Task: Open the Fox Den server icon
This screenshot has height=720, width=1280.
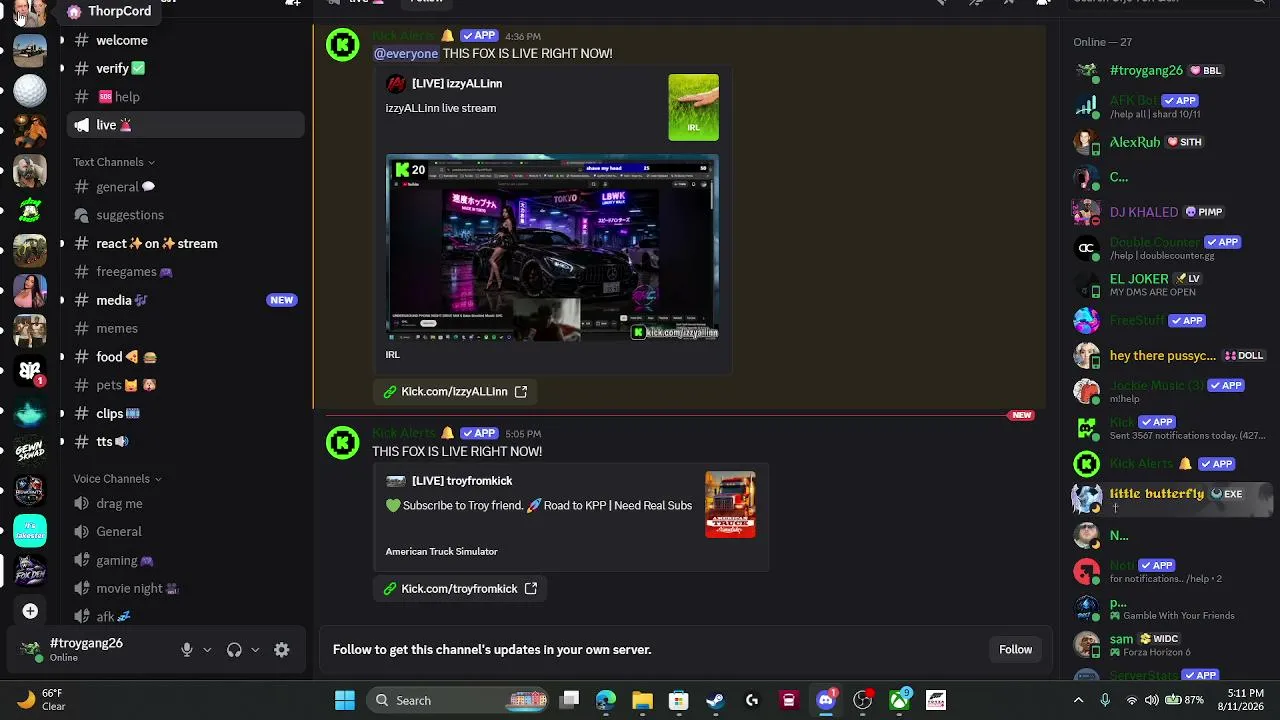Action: 30,570
